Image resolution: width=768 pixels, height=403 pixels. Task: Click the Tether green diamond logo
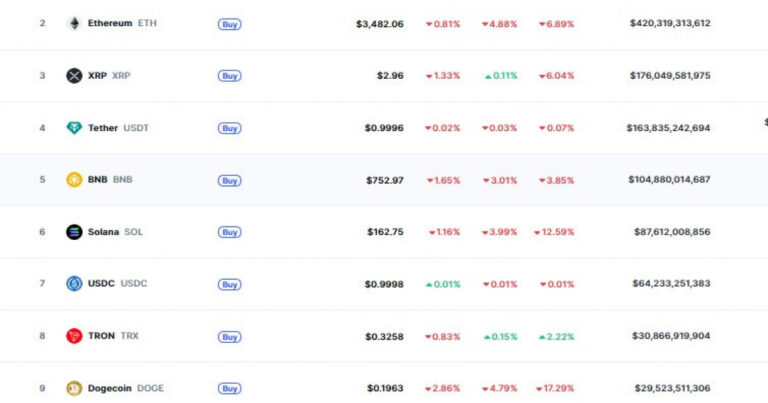(x=74, y=128)
